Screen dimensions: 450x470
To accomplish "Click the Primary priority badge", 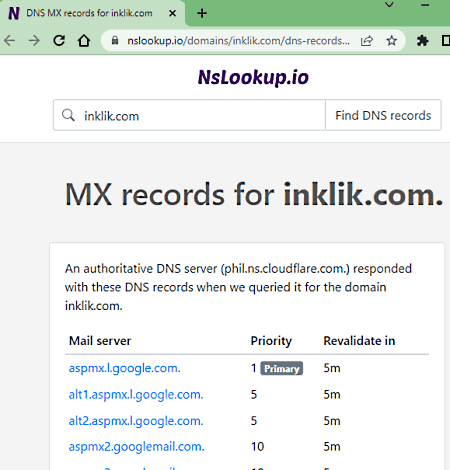I will pos(282,369).
